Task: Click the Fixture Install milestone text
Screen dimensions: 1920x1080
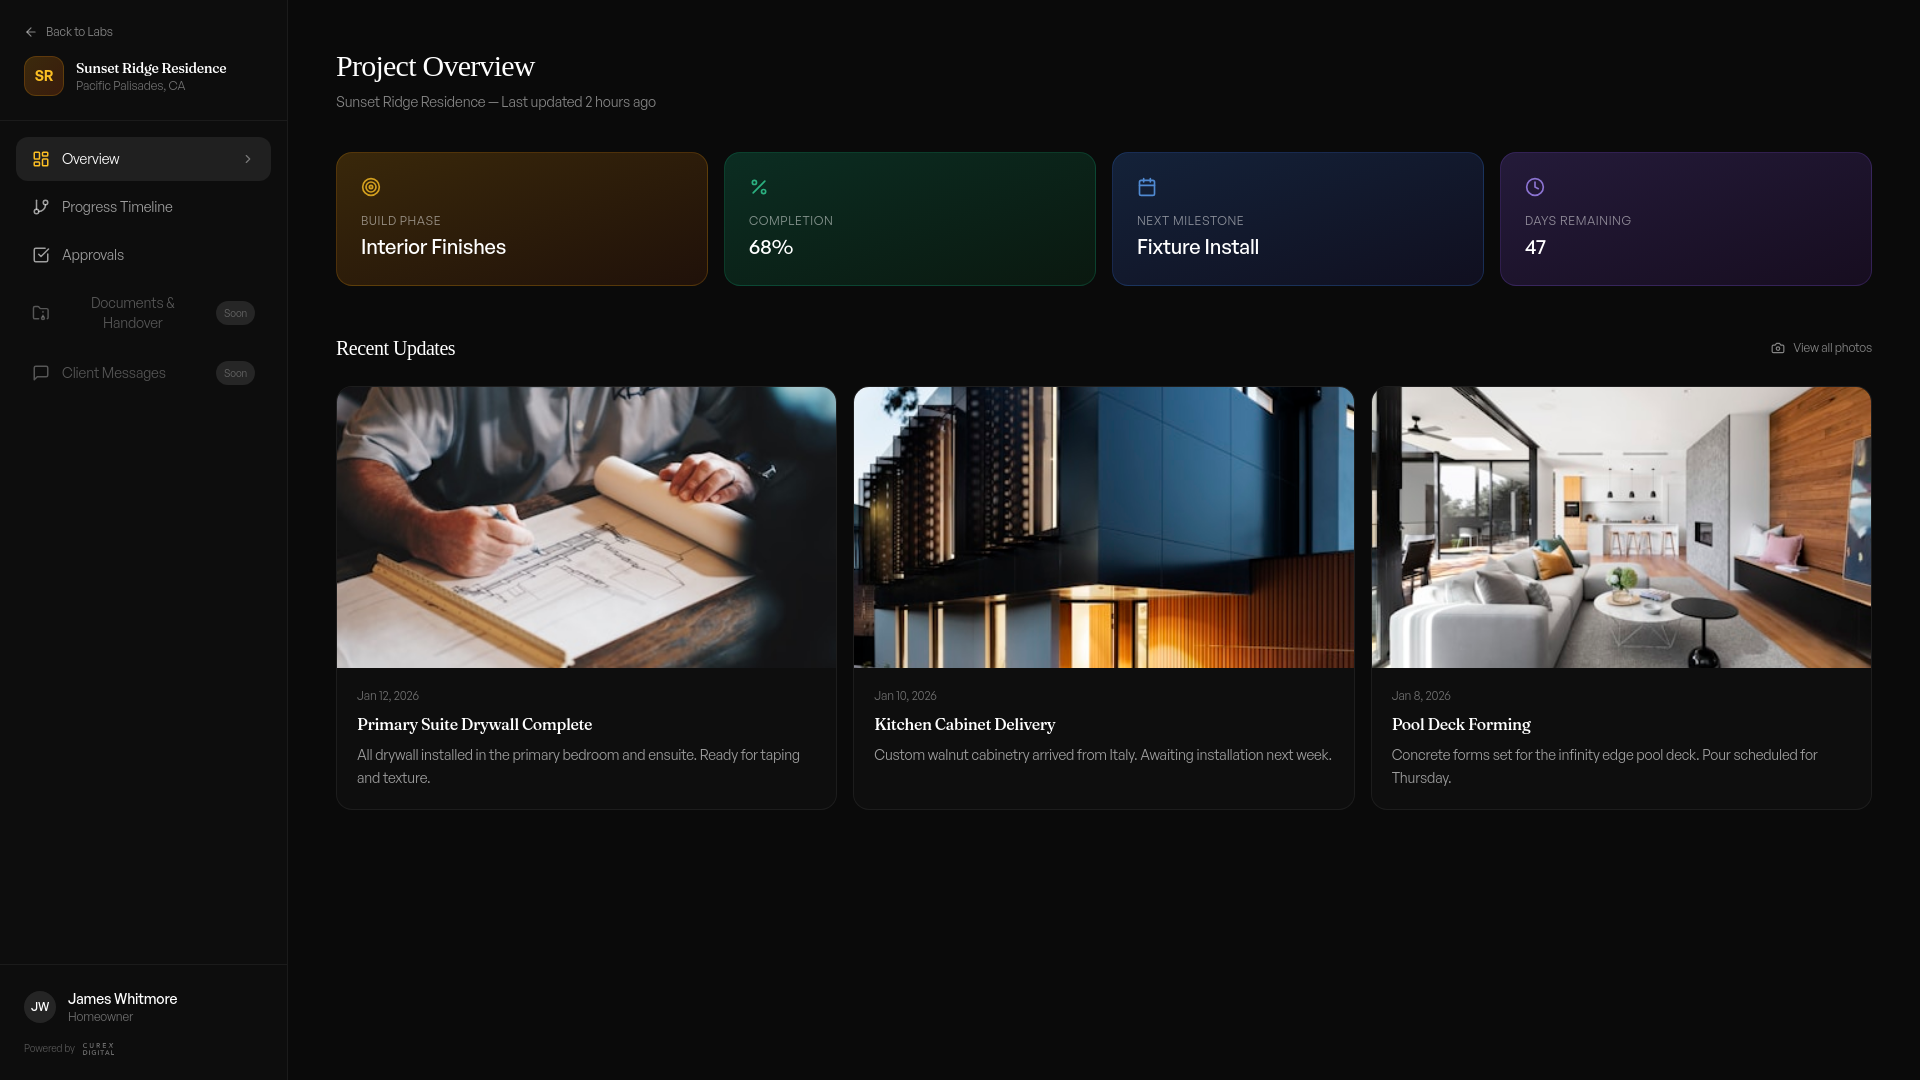Action: point(1198,247)
